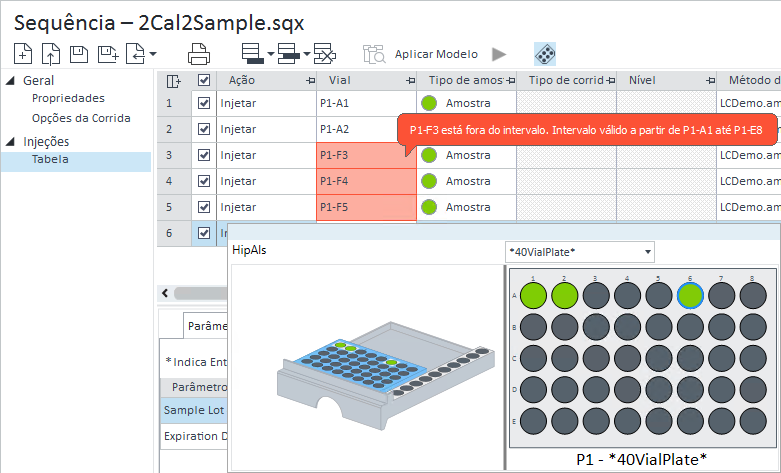Click the Aplicar Modelo button
Image resolution: width=781 pixels, height=473 pixels.
(436, 54)
